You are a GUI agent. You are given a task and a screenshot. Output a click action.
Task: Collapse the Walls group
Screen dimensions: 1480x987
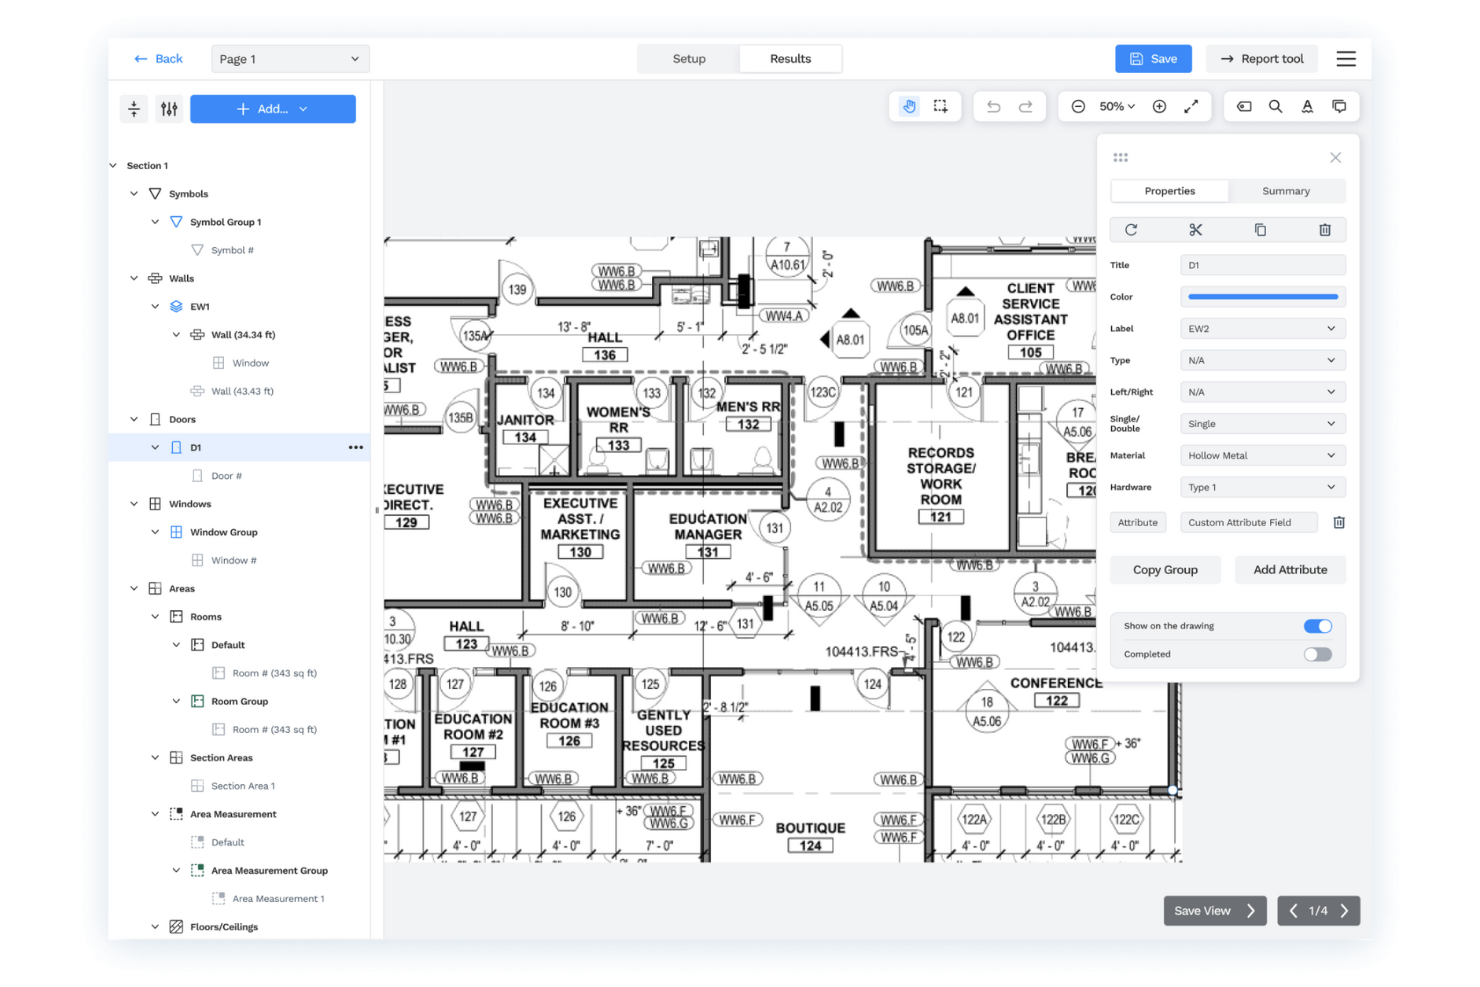pos(134,278)
